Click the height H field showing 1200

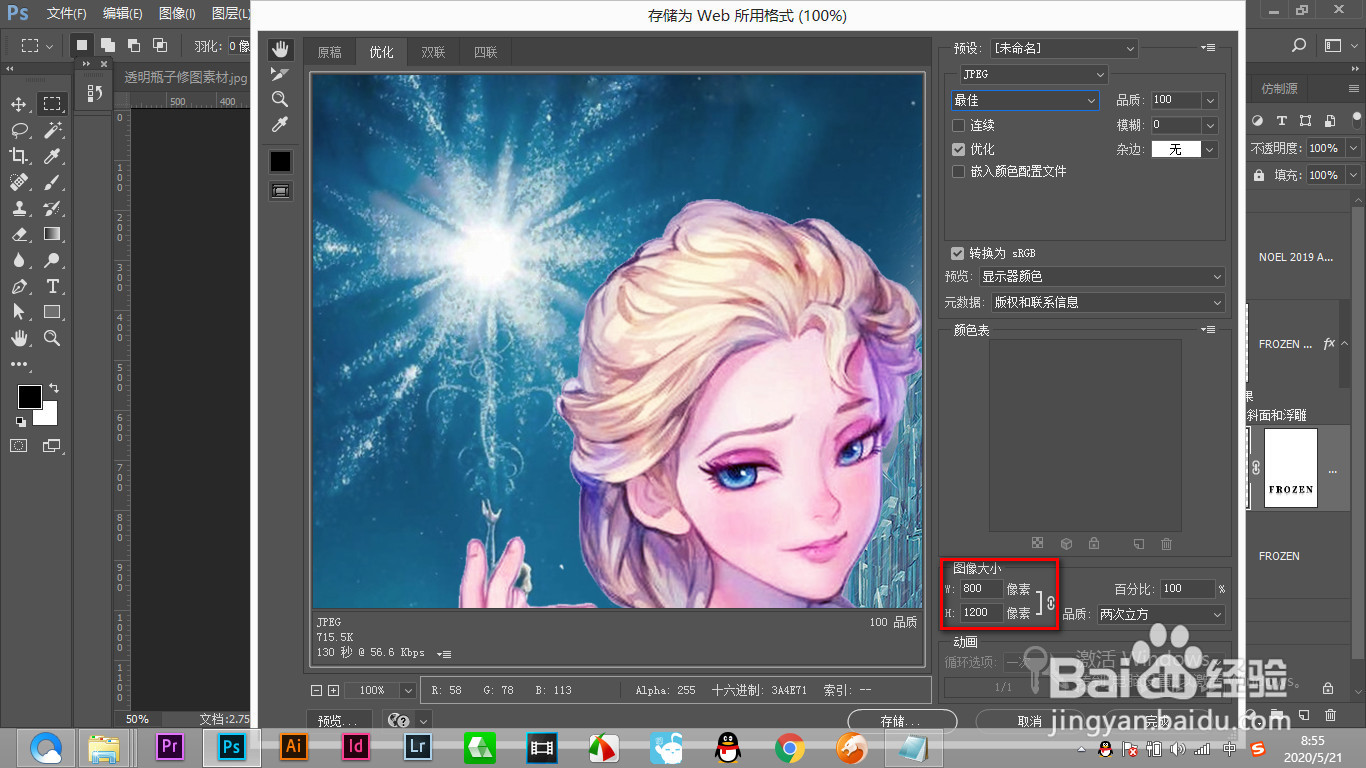coord(981,613)
